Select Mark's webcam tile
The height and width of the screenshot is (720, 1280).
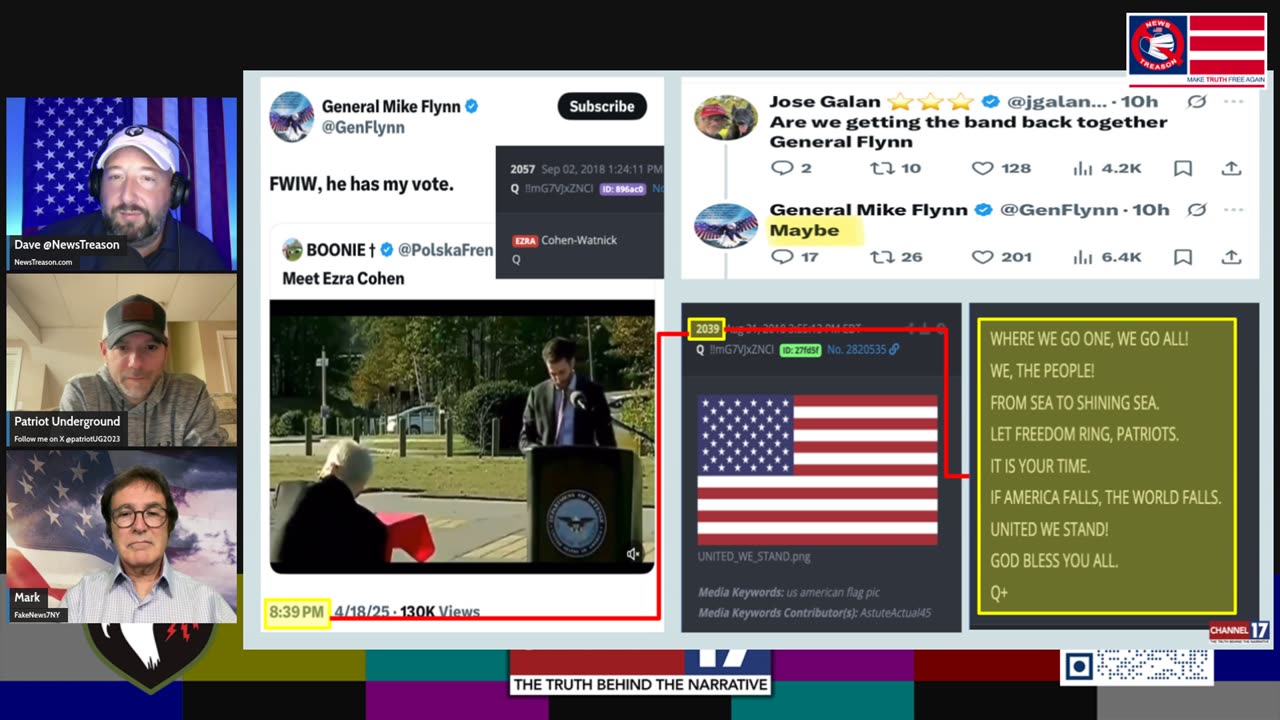pyautogui.click(x=121, y=537)
